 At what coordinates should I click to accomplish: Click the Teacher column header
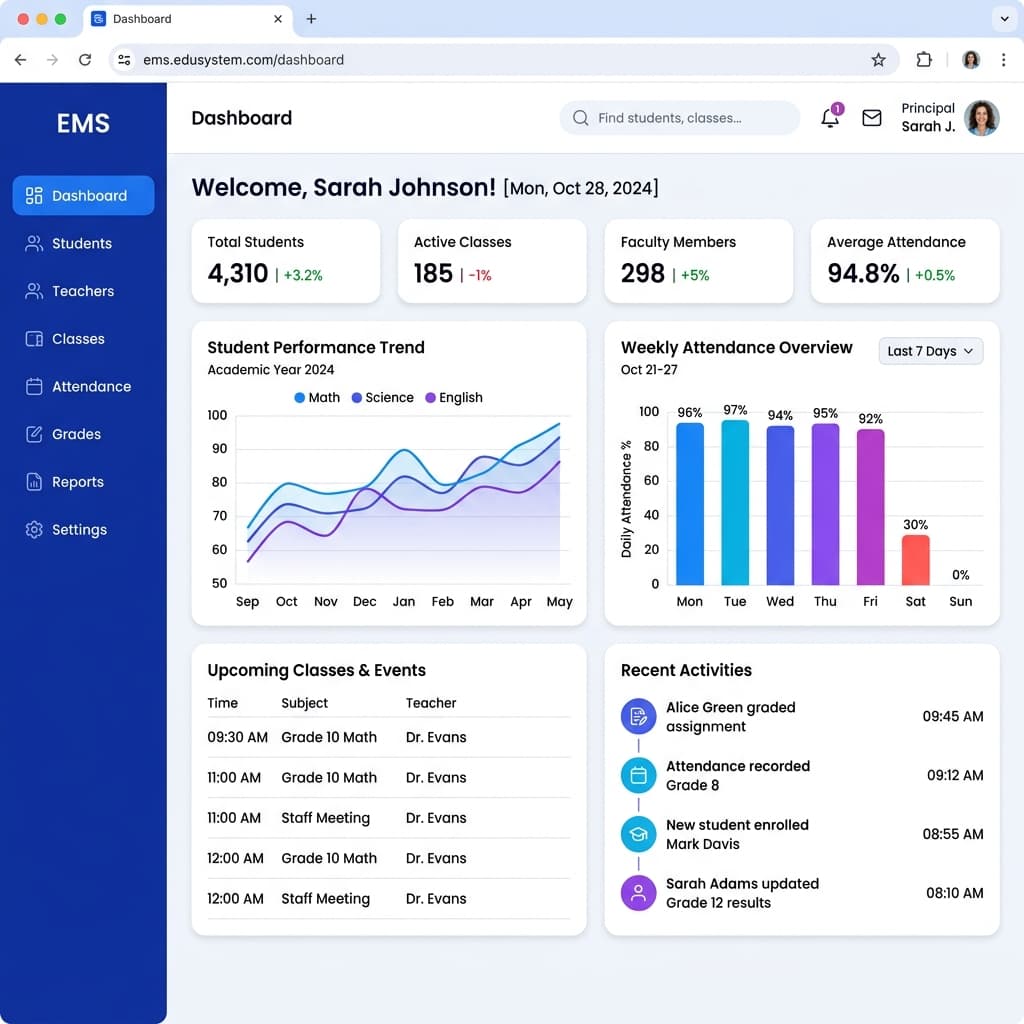coord(430,703)
